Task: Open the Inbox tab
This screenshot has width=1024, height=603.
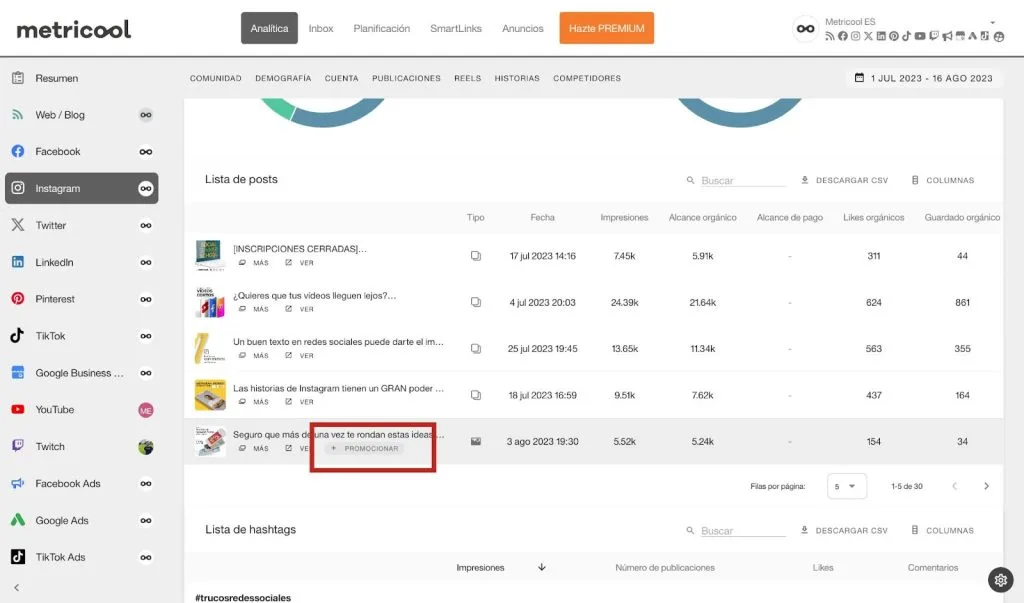Action: click(x=321, y=28)
